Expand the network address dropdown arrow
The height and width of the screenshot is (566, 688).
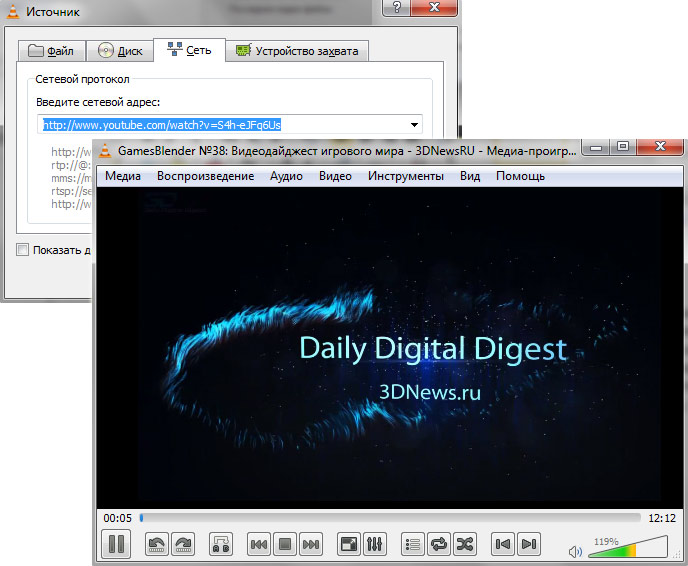(x=414, y=125)
